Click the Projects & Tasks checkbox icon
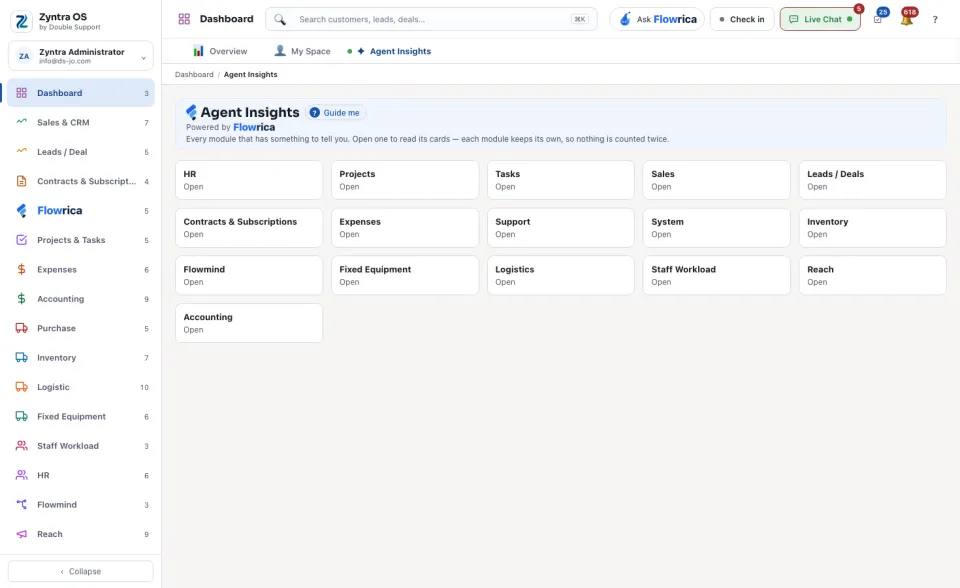Image resolution: width=960 pixels, height=588 pixels. [21, 240]
